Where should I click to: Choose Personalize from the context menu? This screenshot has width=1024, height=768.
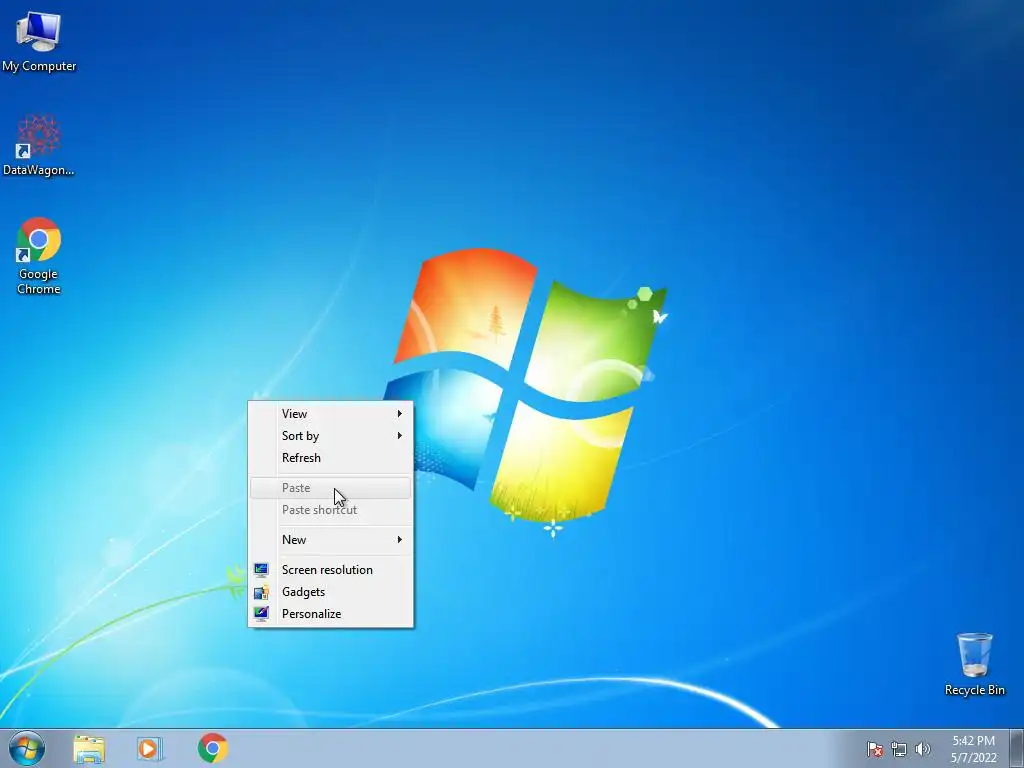tap(330, 614)
